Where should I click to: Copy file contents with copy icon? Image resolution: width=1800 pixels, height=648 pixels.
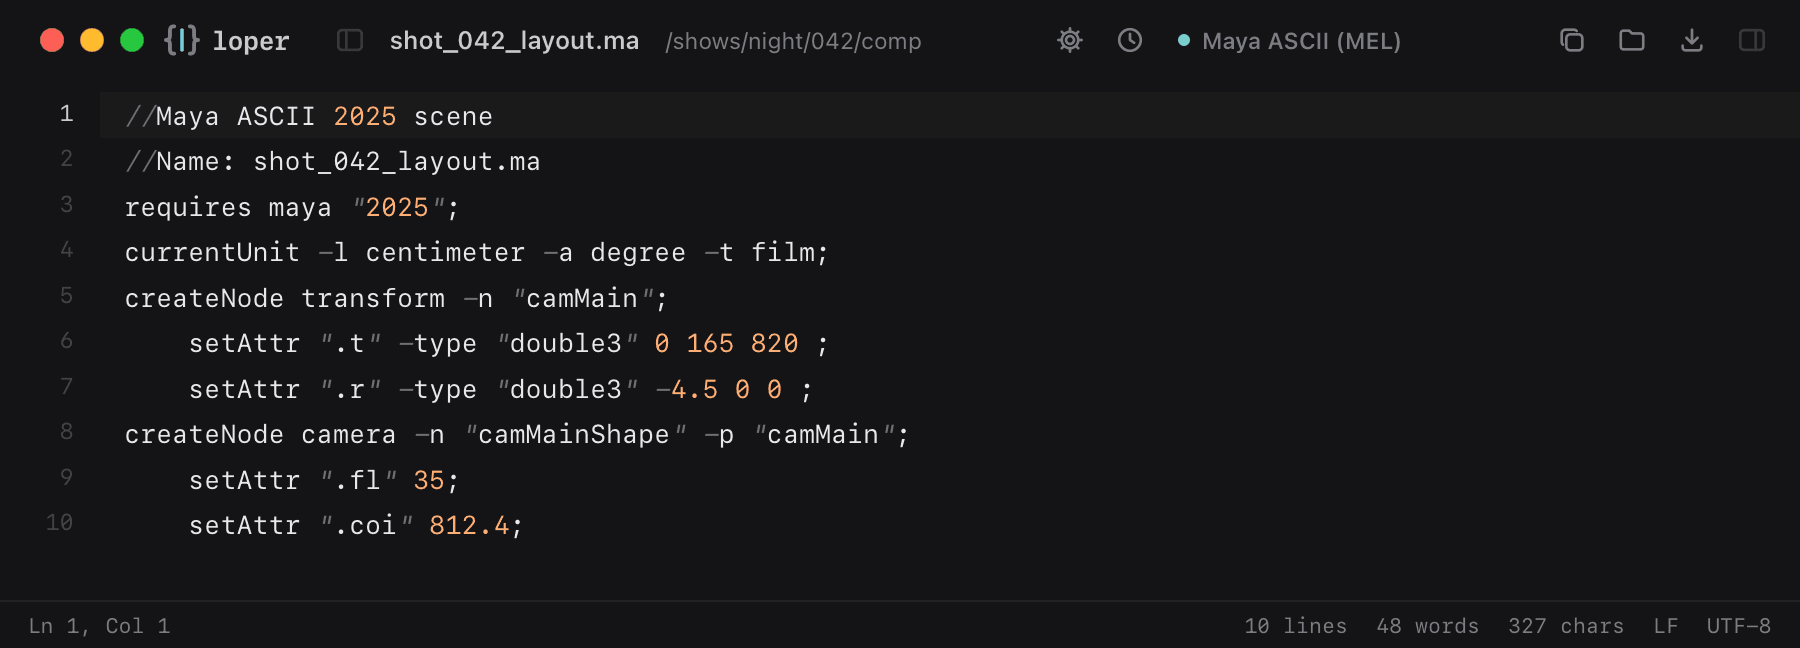click(x=1572, y=40)
